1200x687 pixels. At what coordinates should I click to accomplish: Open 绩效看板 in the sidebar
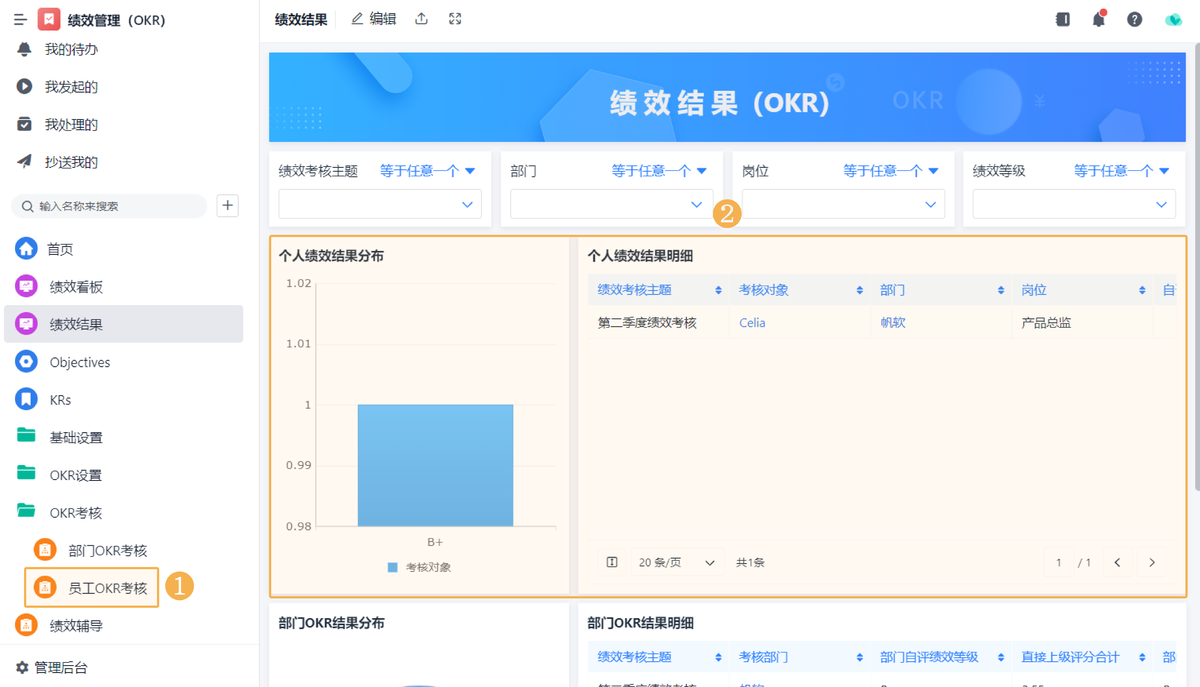[76, 287]
